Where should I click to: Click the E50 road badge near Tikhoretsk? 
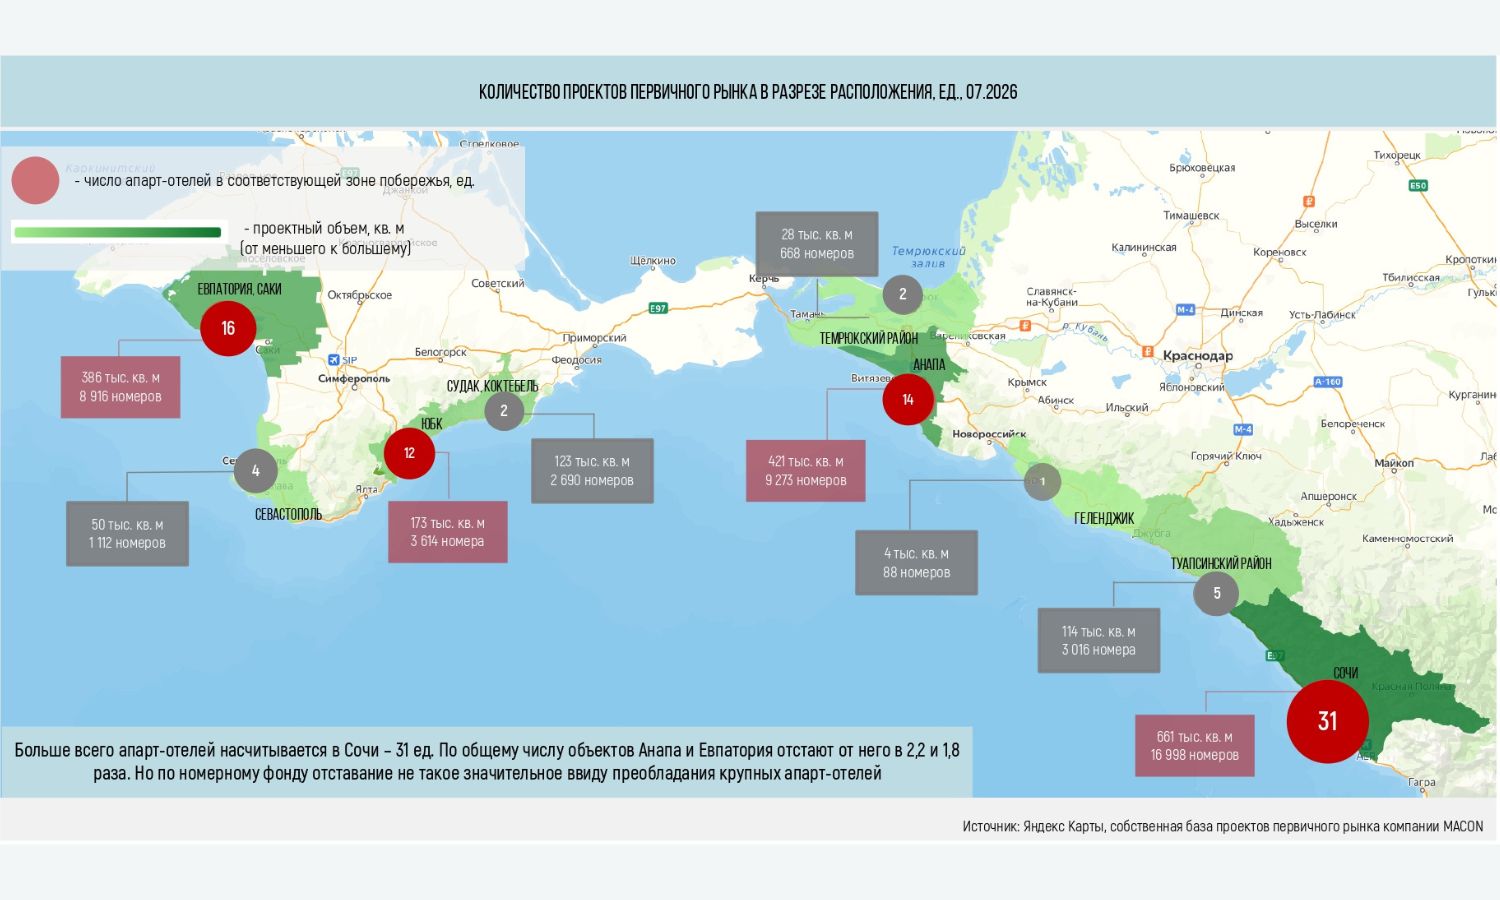1417,185
